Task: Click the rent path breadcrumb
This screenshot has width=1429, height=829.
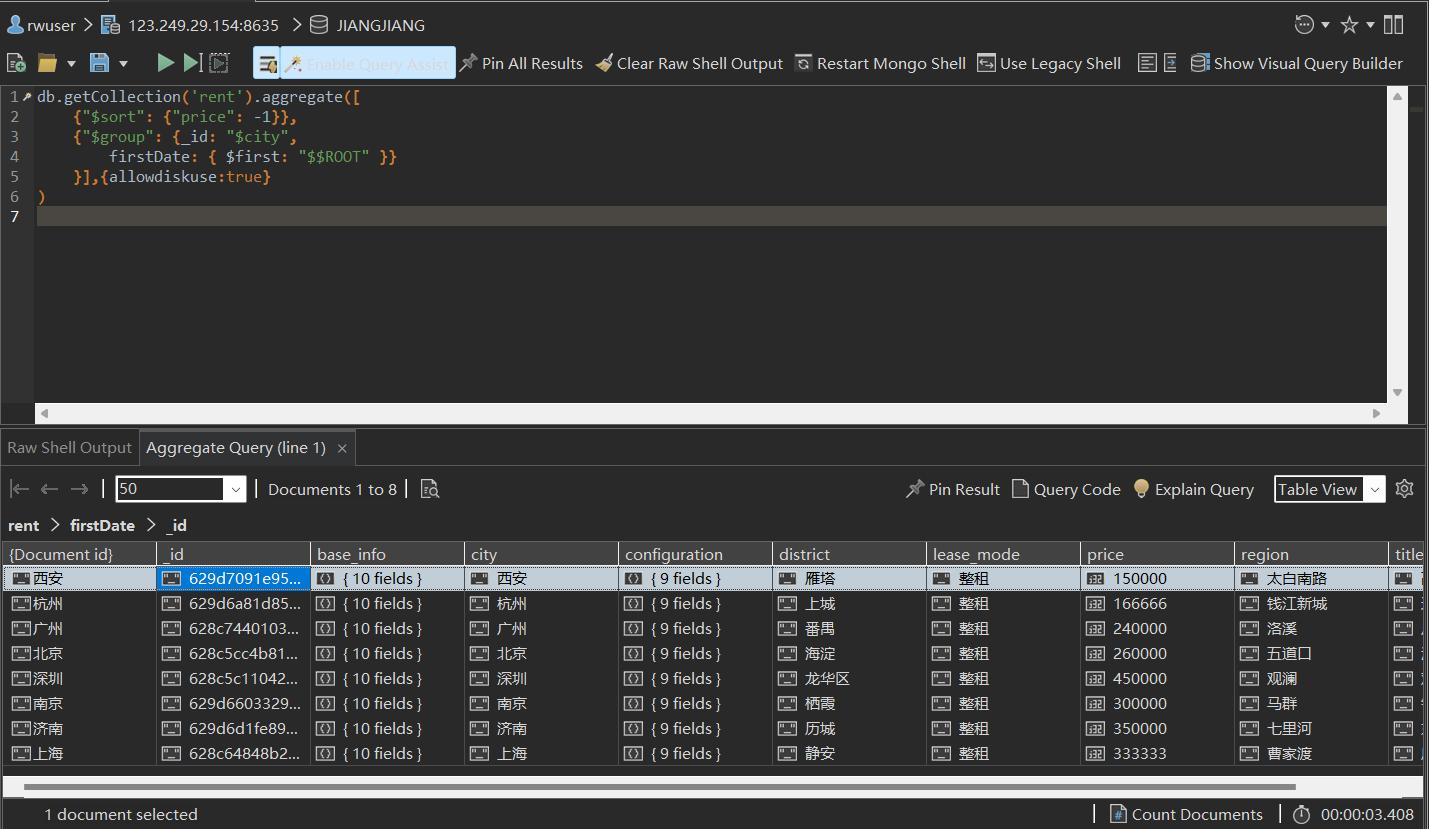Action: tap(24, 525)
